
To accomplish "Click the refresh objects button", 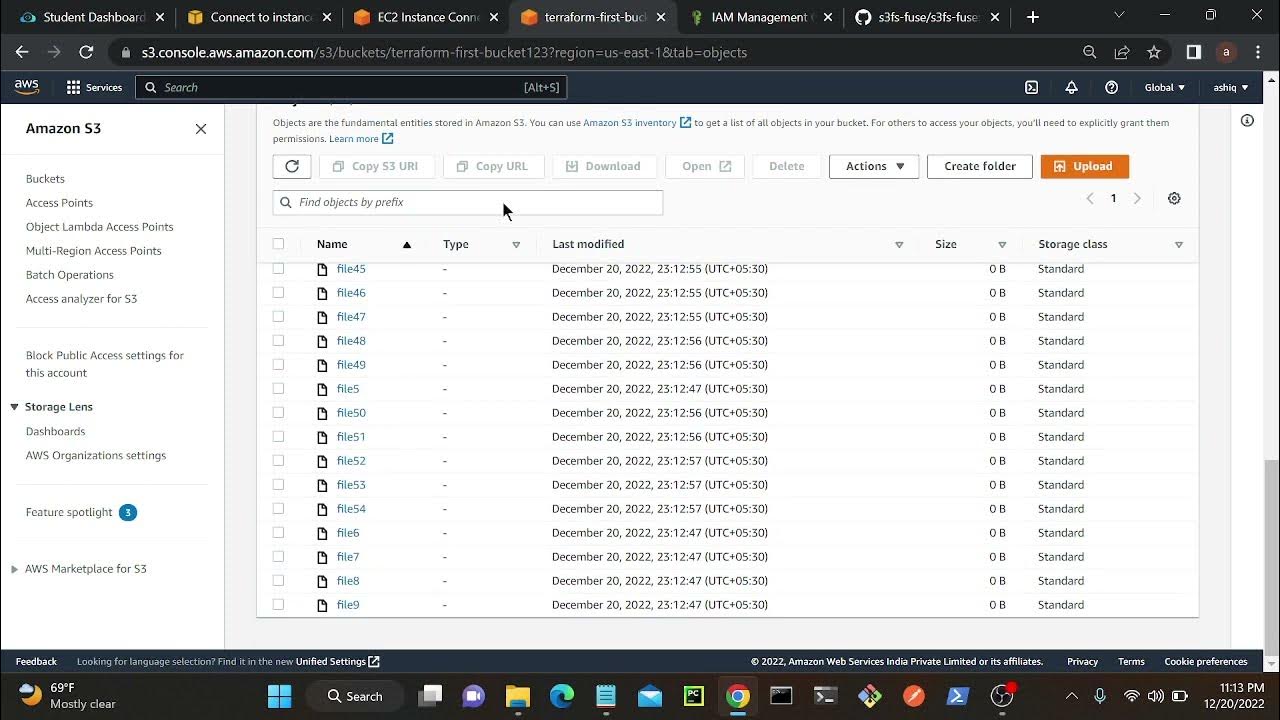I will (x=292, y=166).
